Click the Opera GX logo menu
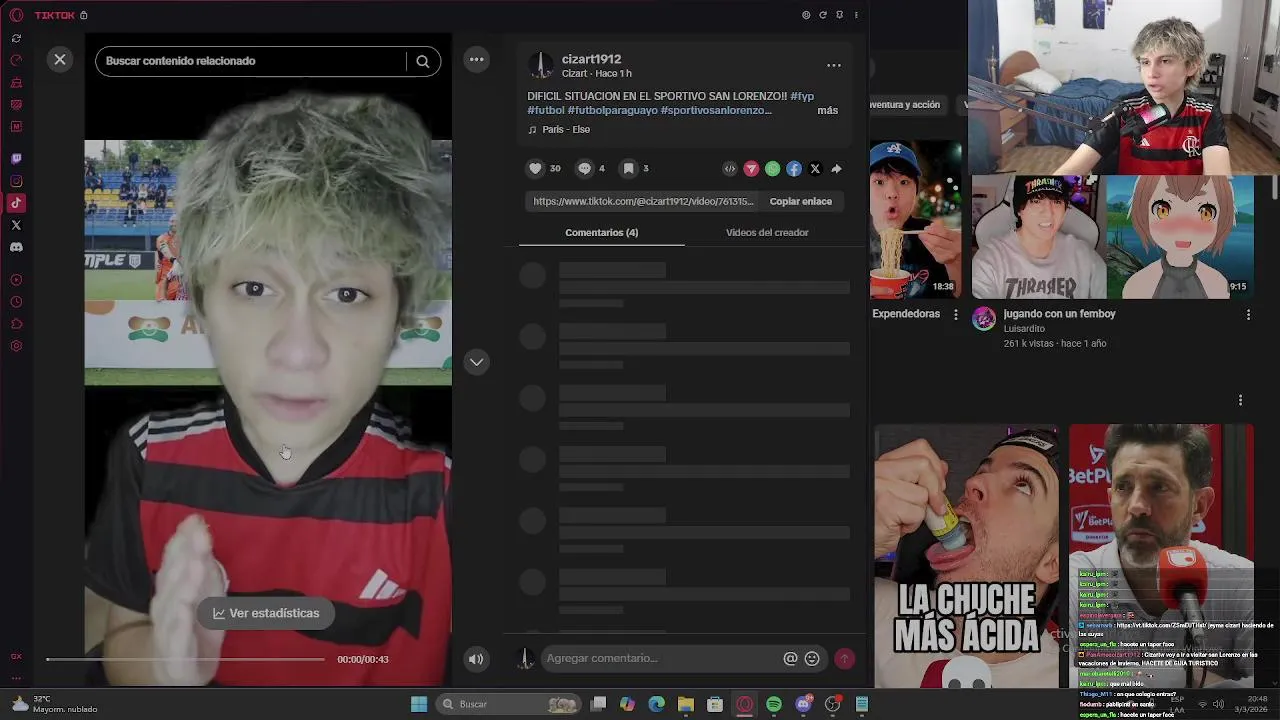The image size is (1280, 720). pos(16,15)
